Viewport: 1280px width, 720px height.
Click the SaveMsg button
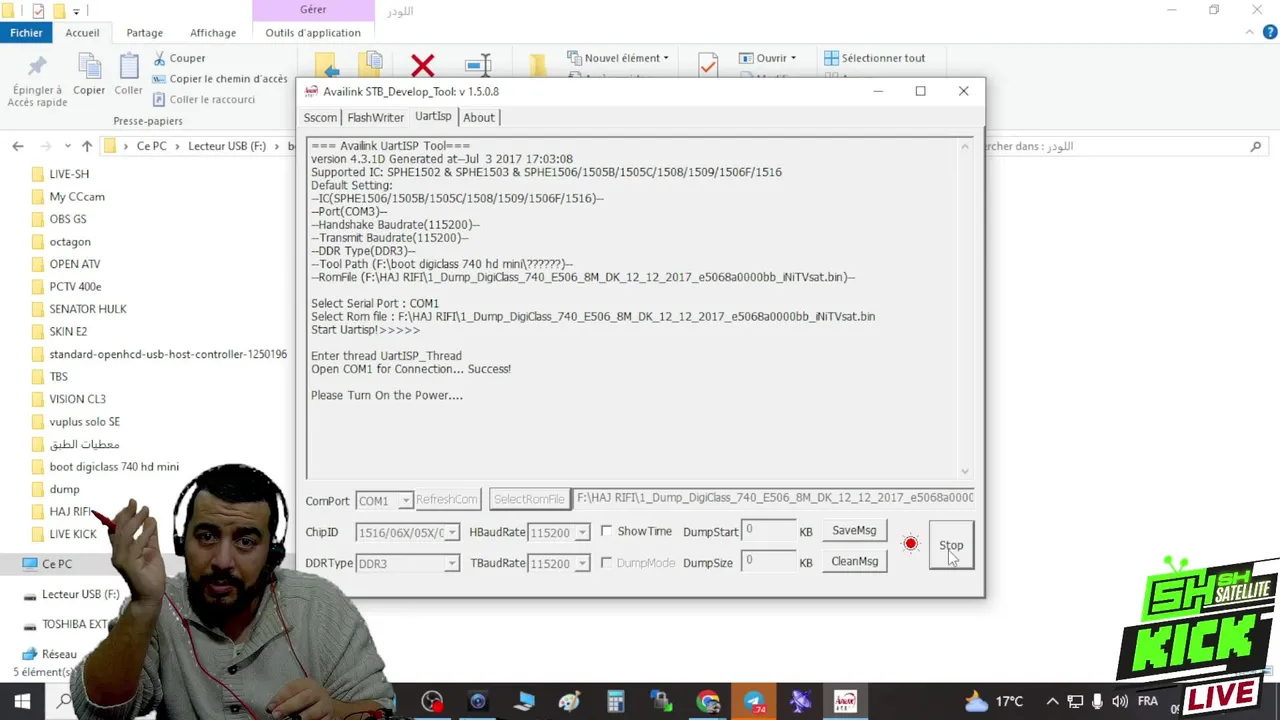click(854, 530)
